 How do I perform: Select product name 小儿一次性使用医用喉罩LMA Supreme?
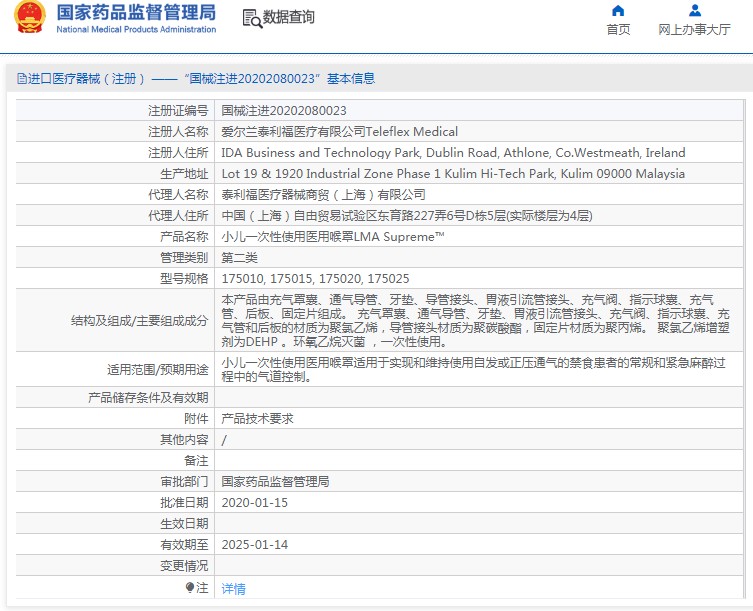(x=333, y=237)
